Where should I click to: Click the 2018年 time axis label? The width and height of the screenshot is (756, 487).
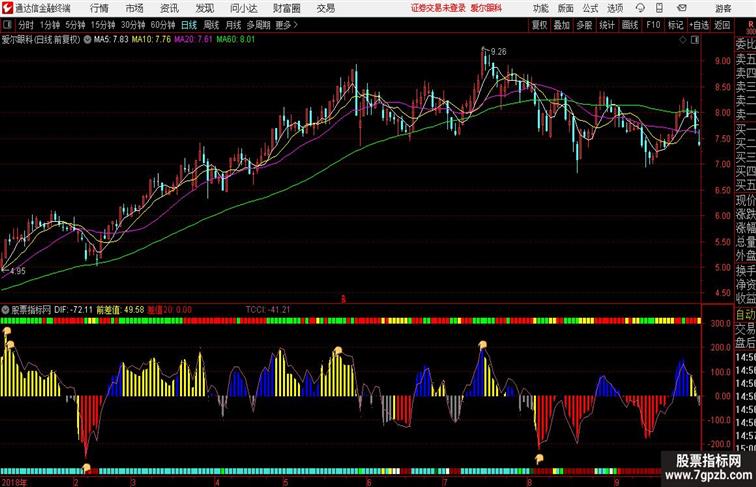(x=14, y=482)
